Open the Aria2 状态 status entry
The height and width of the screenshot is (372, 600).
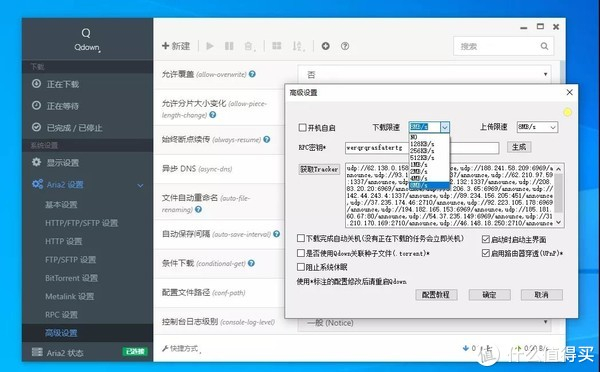87,352
